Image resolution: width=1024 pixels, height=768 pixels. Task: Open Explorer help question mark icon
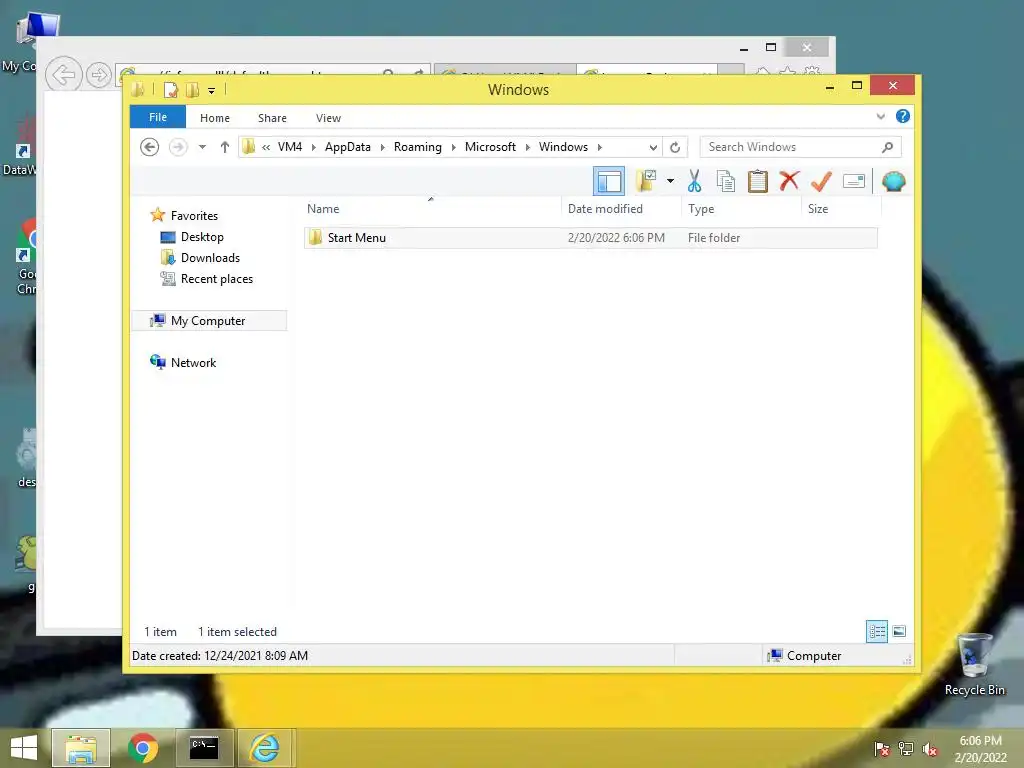pyautogui.click(x=903, y=116)
